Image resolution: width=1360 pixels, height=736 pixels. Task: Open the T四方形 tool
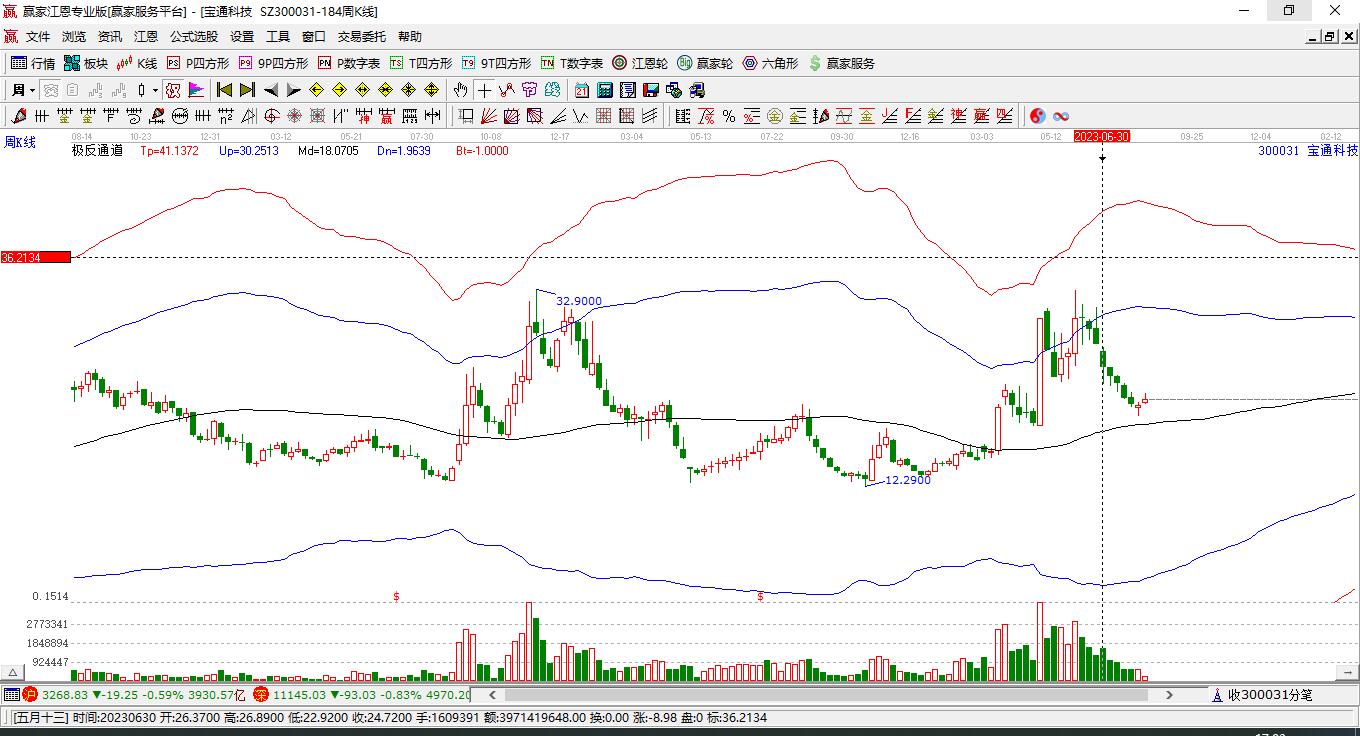click(x=421, y=63)
